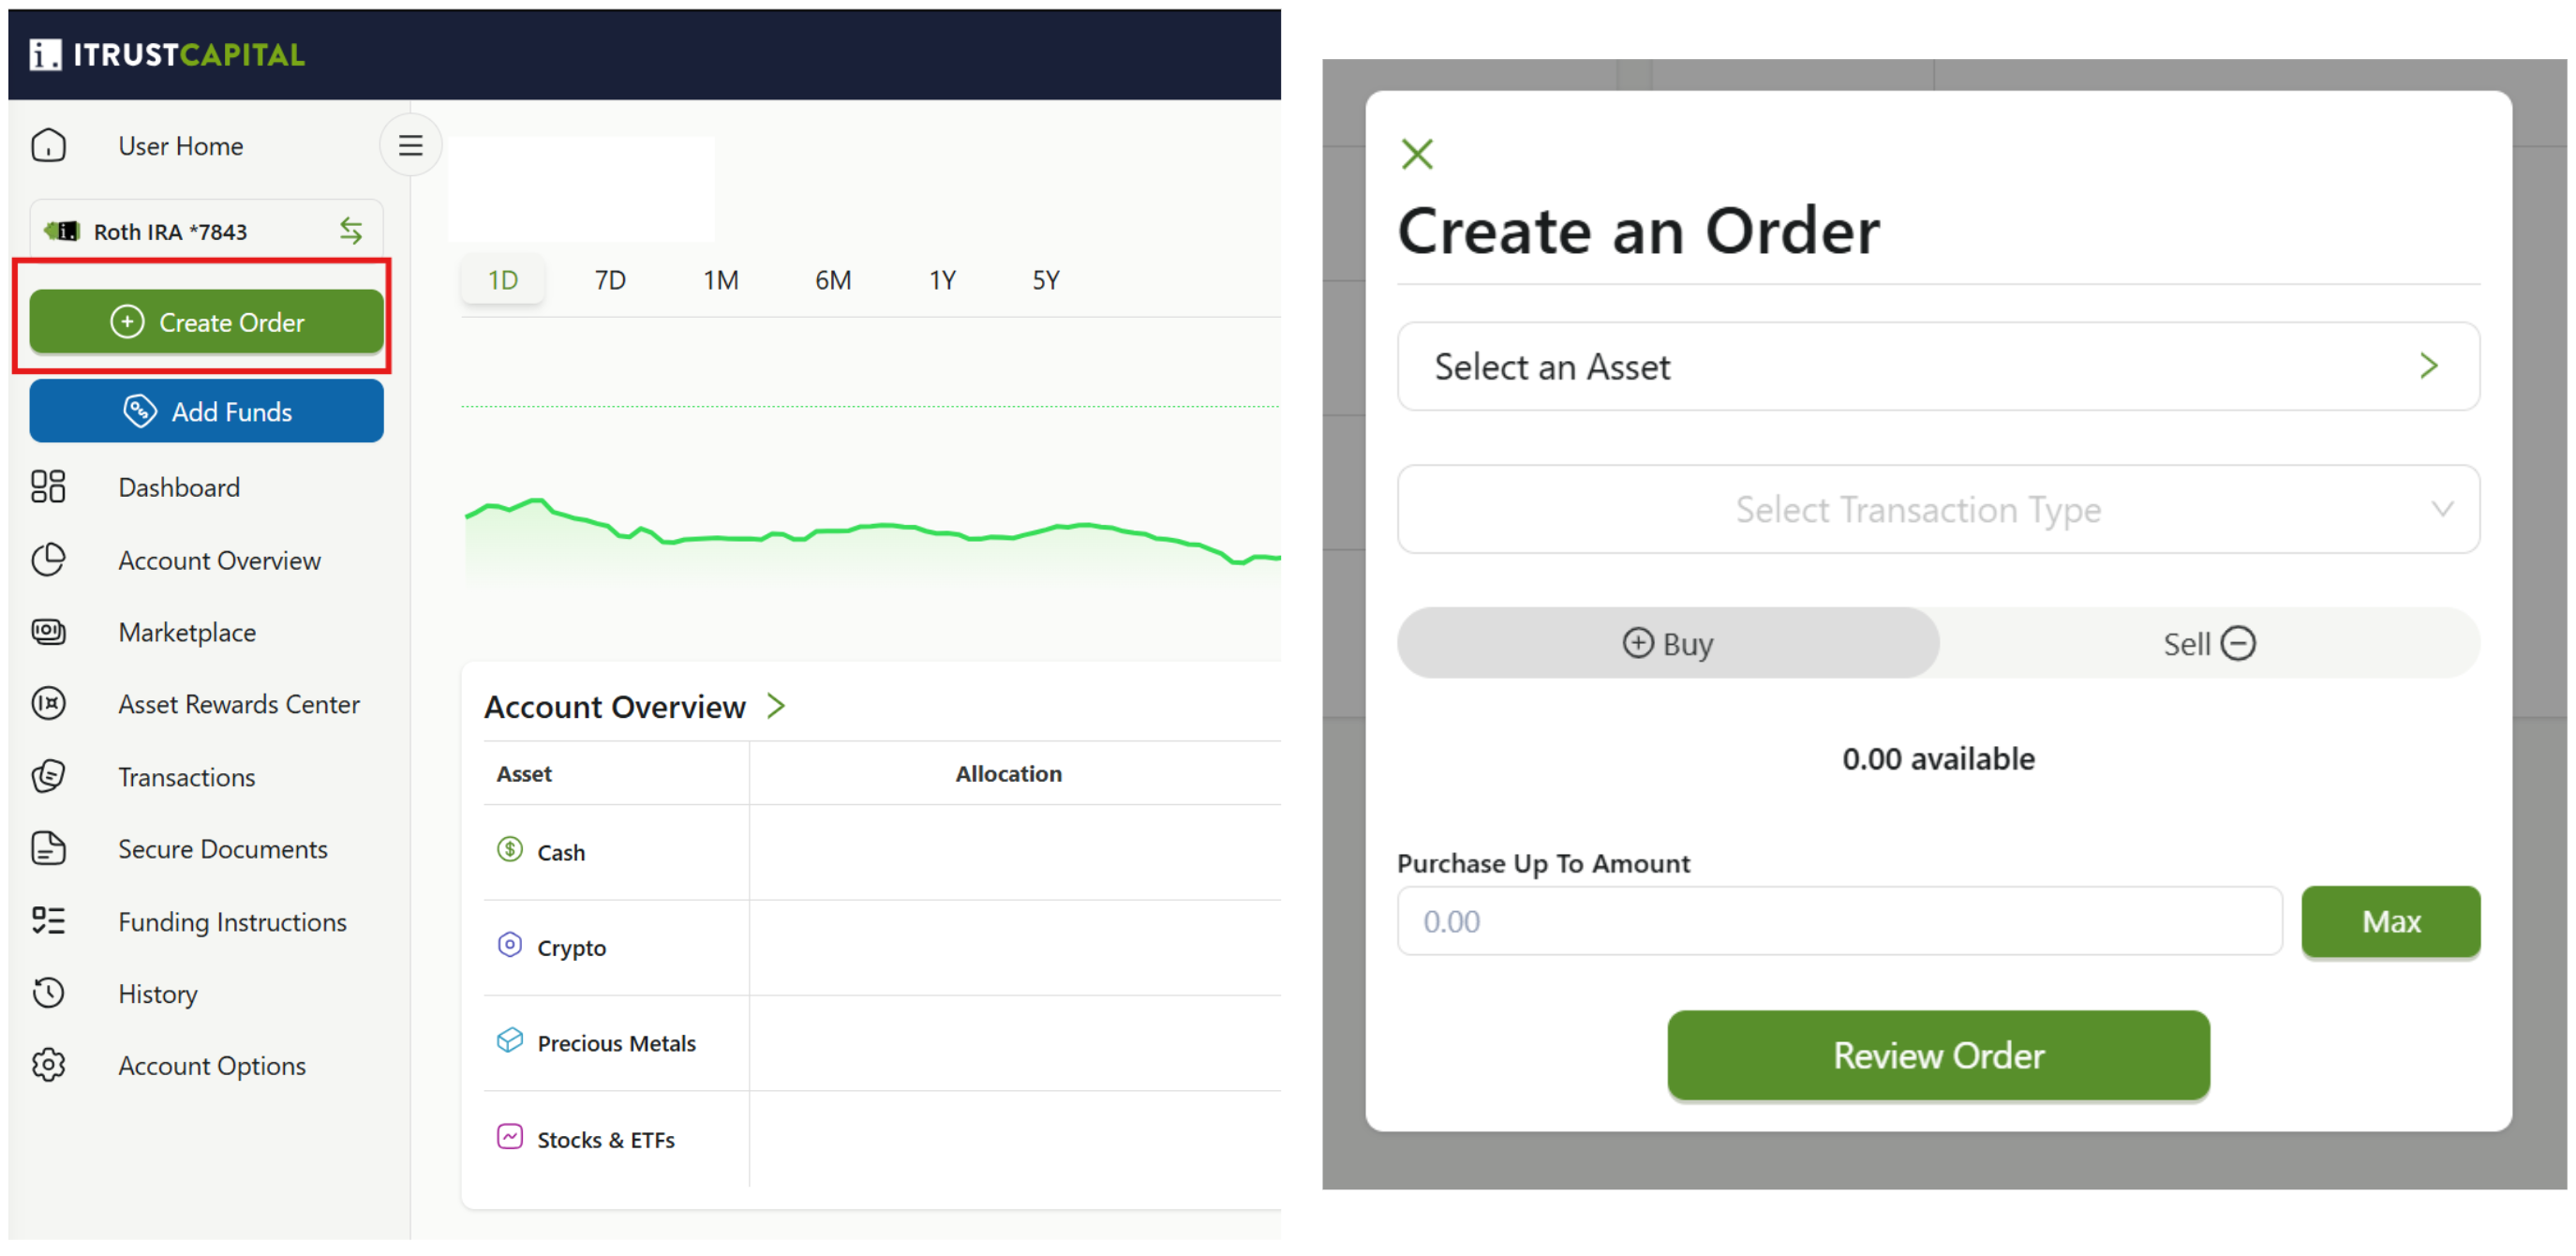Viewport: 2576px width, 1256px height.
Task: Switch the order to Sell
Action: pos(2209,644)
